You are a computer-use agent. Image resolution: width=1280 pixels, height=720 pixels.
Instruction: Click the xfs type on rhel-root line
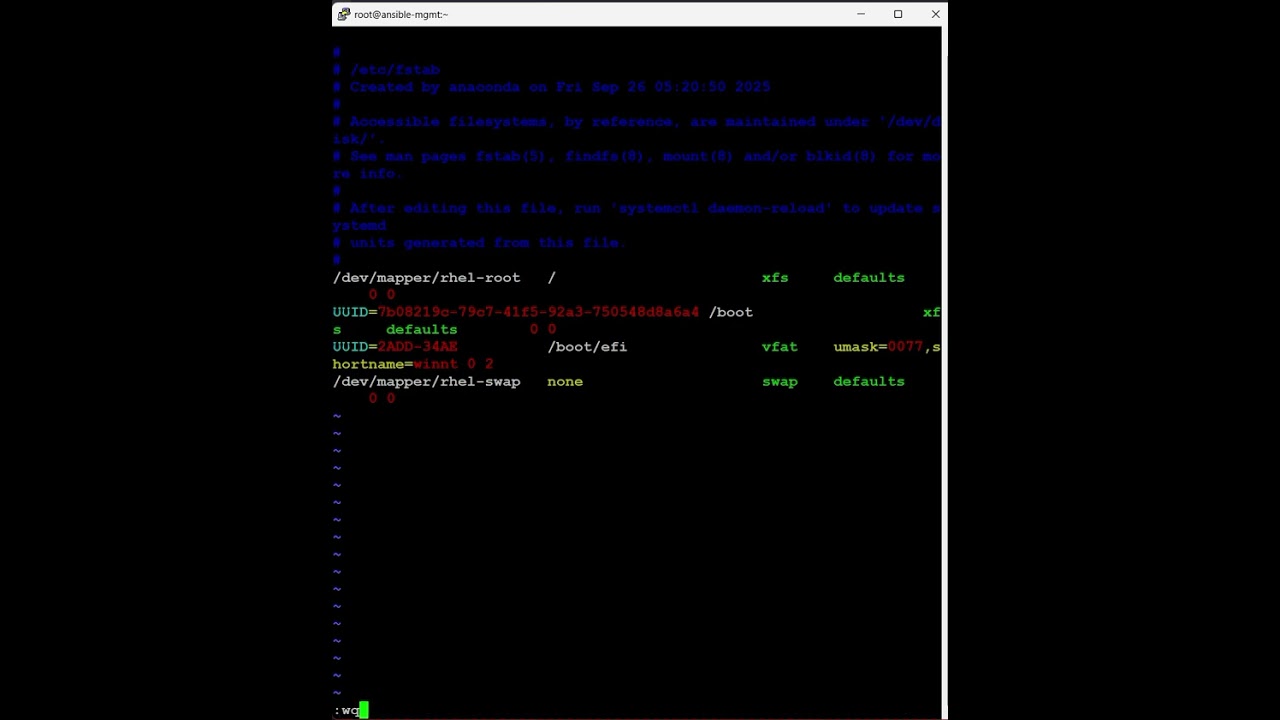click(775, 278)
